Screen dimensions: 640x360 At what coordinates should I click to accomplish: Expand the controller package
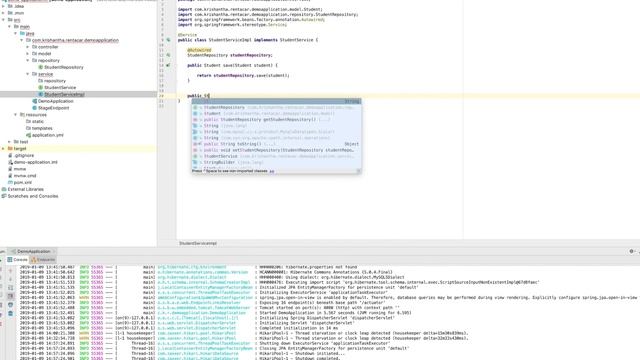[x=28, y=47]
